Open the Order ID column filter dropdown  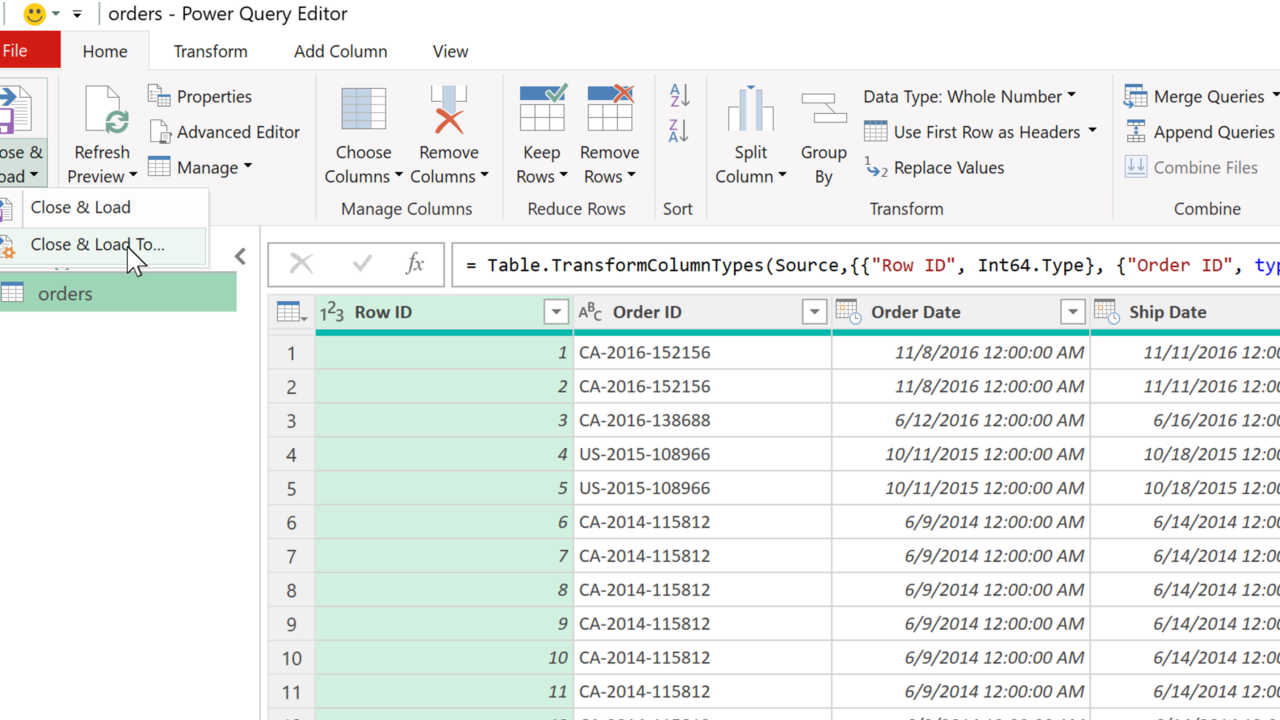[x=814, y=313]
